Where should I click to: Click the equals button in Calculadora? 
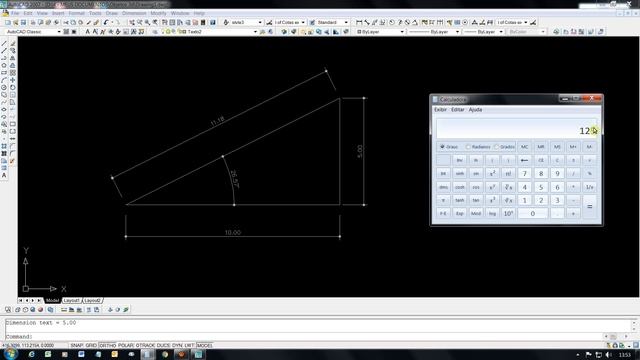tap(589, 207)
